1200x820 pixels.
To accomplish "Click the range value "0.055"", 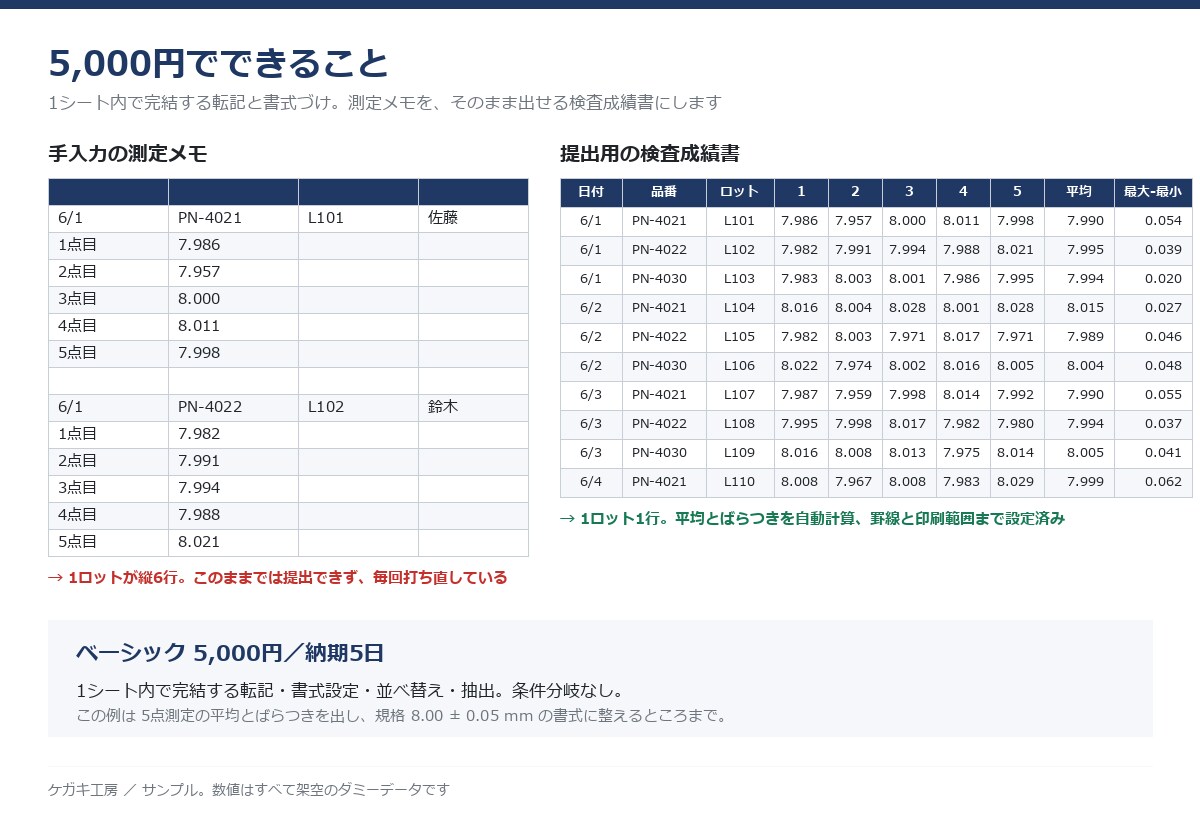I will pyautogui.click(x=1163, y=395).
